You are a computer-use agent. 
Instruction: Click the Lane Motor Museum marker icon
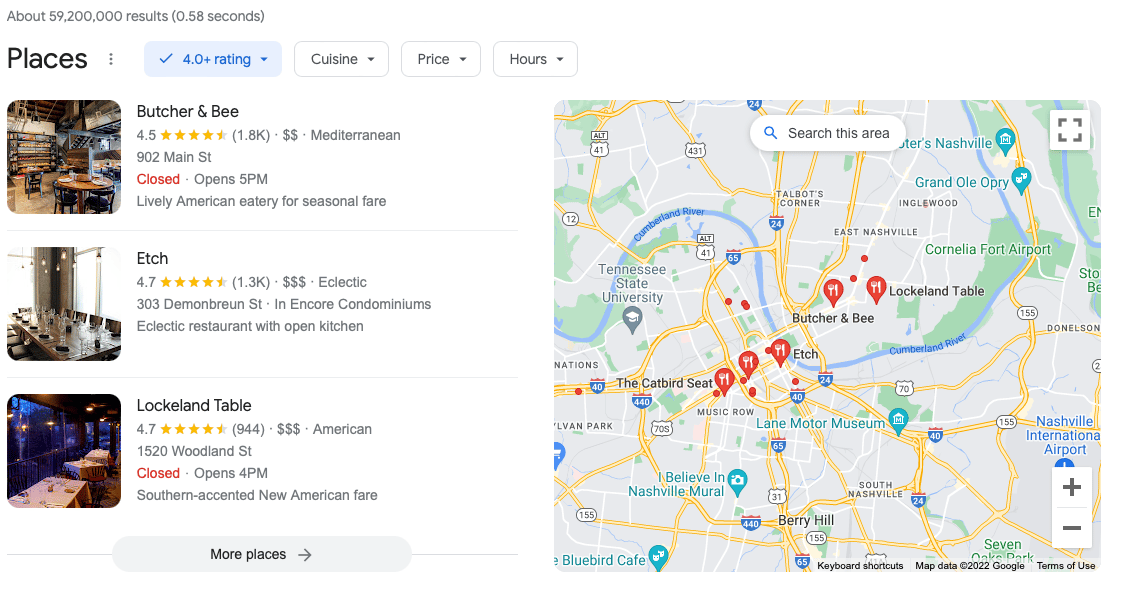[898, 421]
